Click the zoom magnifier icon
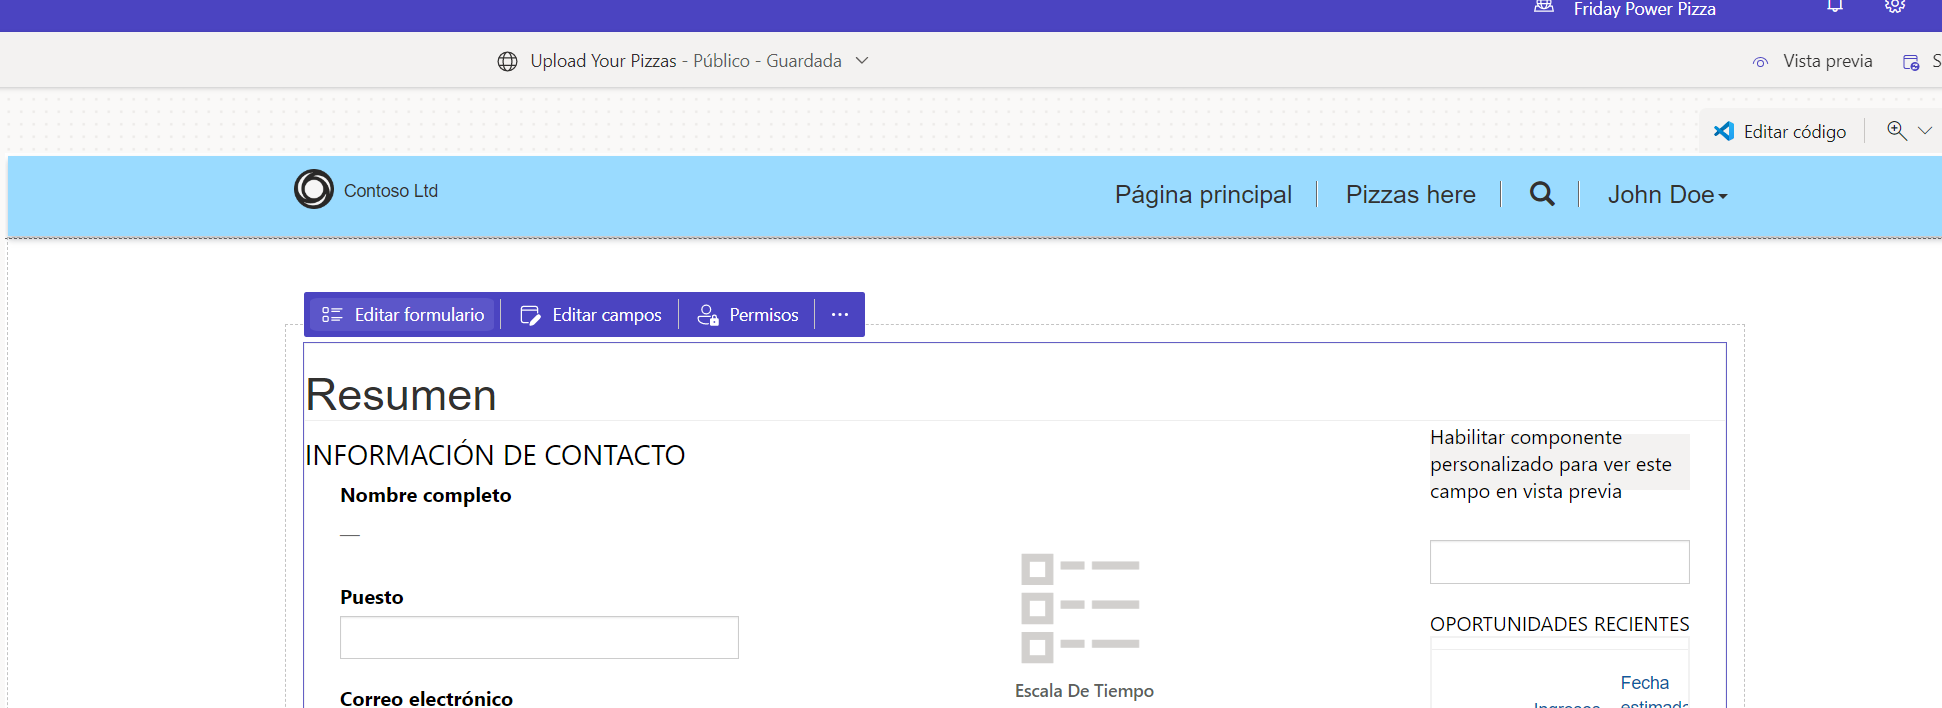The height and width of the screenshot is (708, 1942). click(1896, 131)
